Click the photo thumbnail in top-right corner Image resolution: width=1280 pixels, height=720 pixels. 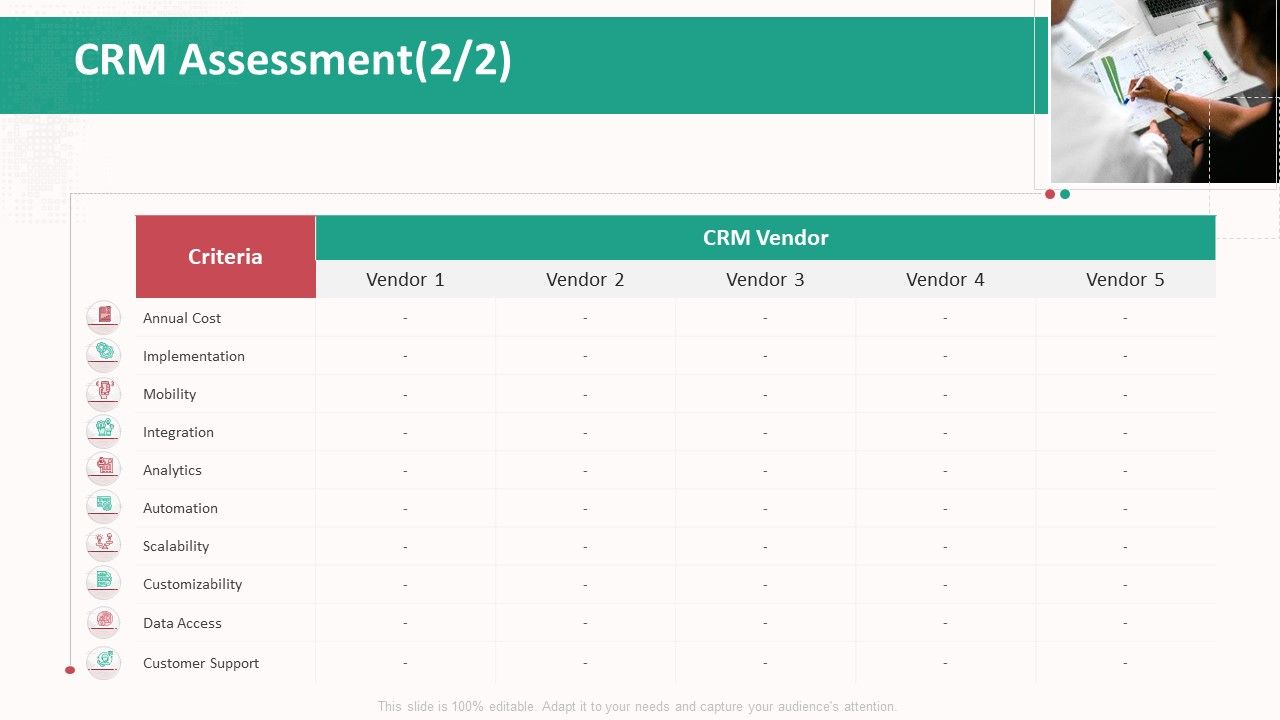(1163, 95)
